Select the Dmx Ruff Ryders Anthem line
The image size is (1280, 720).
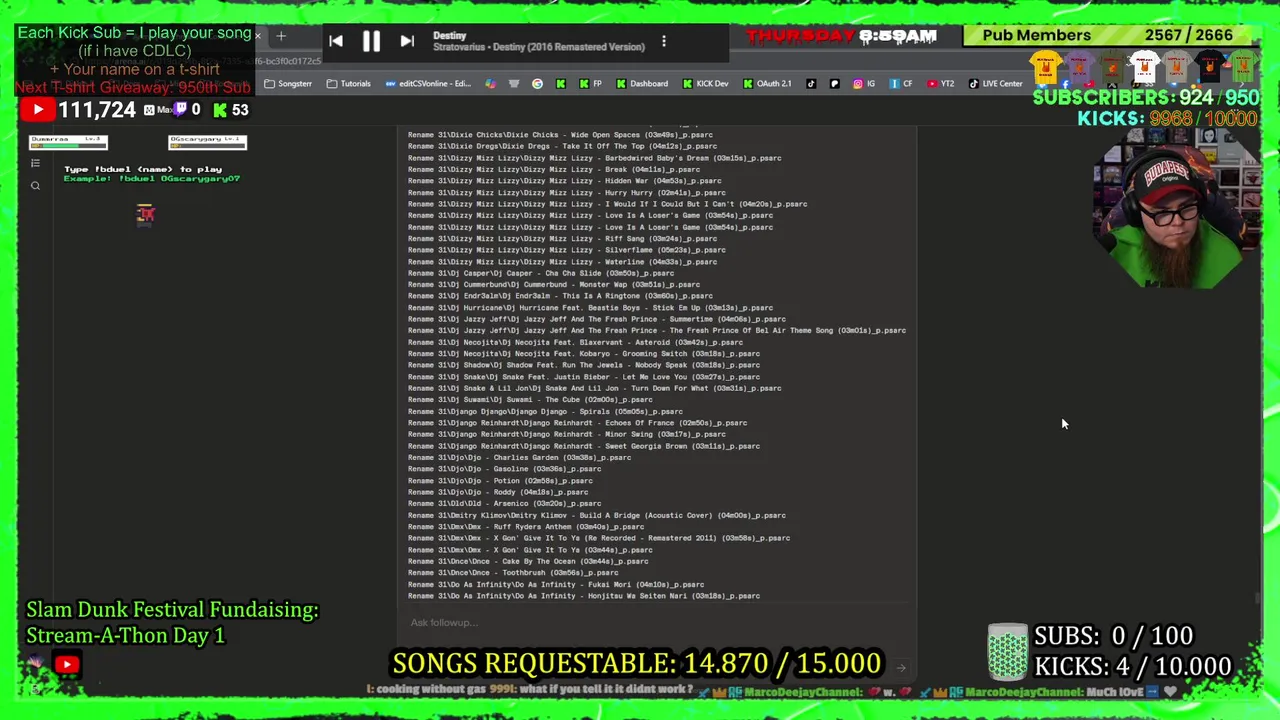tap(526, 527)
